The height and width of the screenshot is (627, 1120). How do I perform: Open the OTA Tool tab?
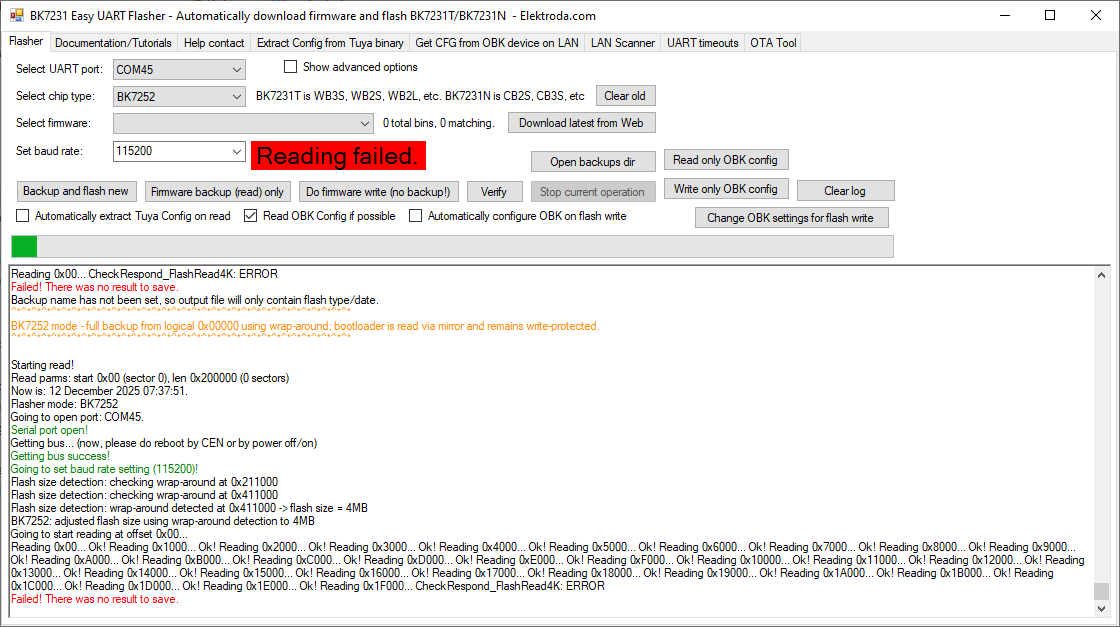click(773, 43)
